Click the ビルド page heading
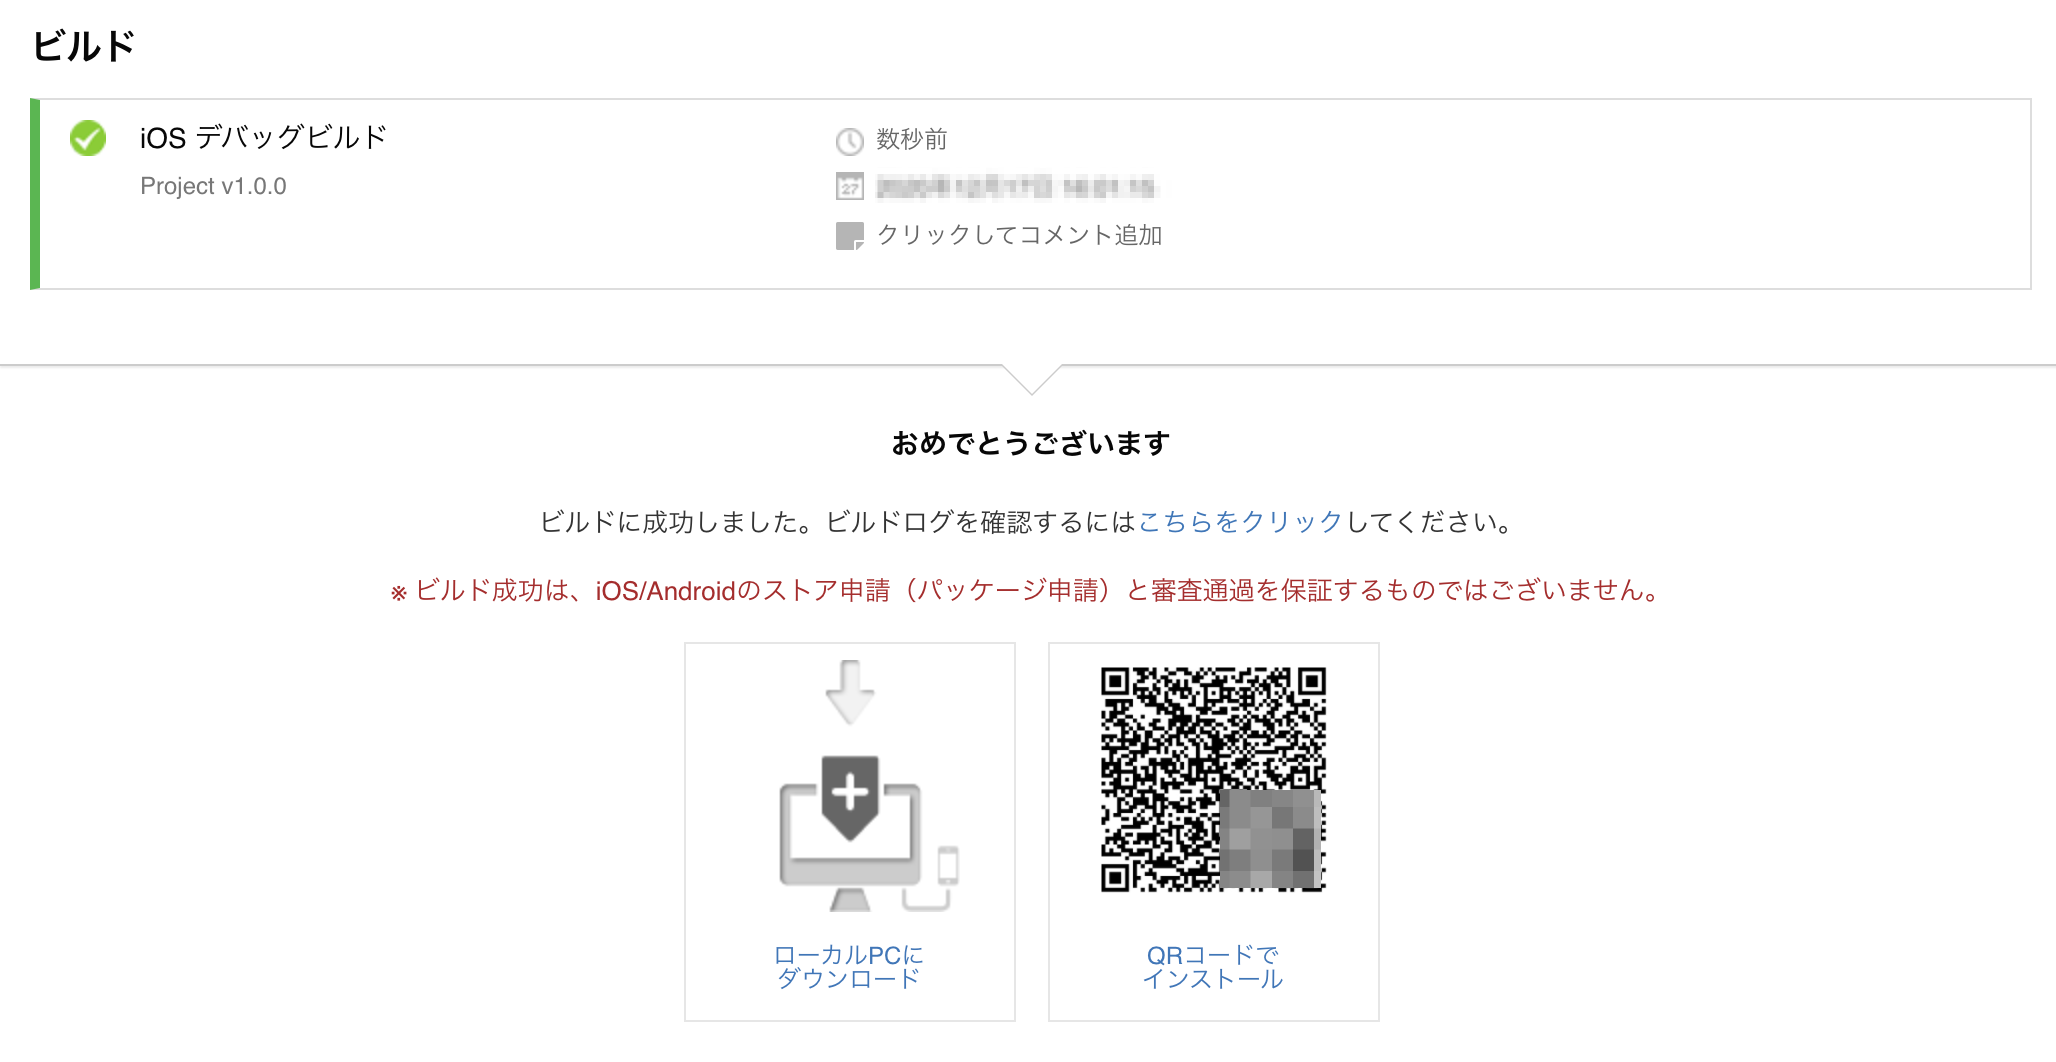The width and height of the screenshot is (2056, 1062). (83, 46)
